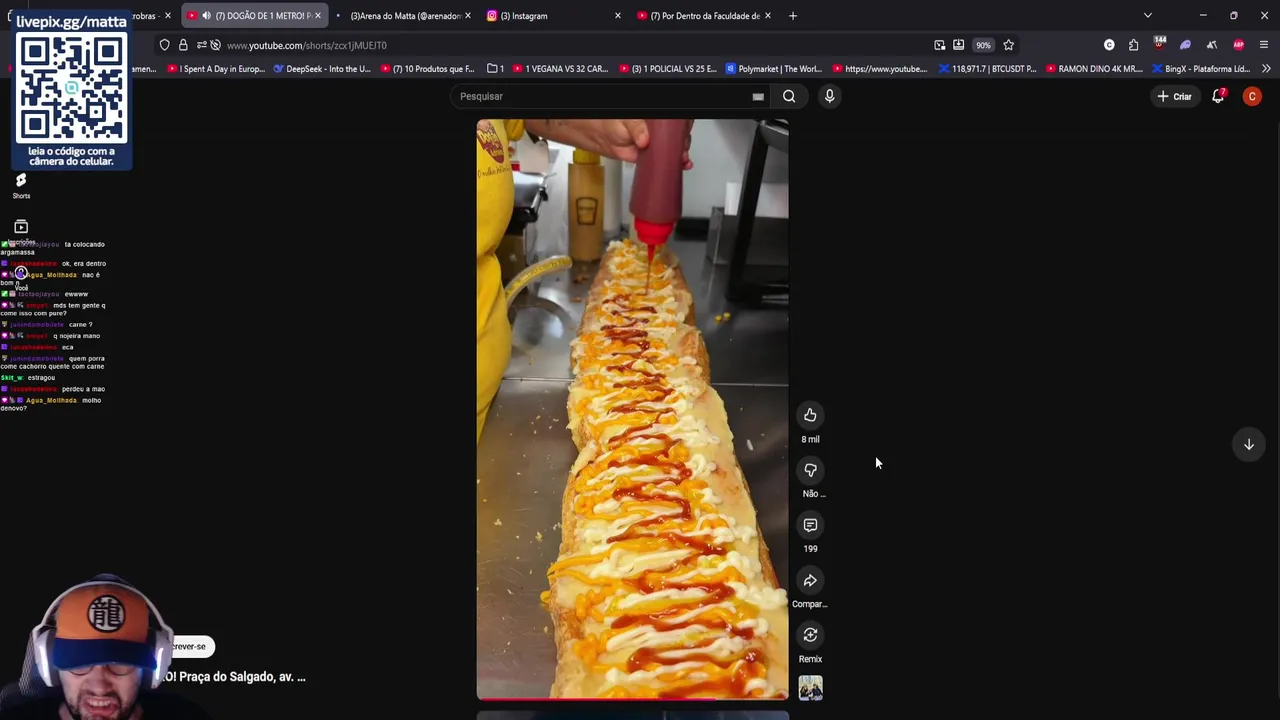Mute the DOGÃO tab via speaker icon
Viewport: 1280px width, 720px height.
point(206,16)
